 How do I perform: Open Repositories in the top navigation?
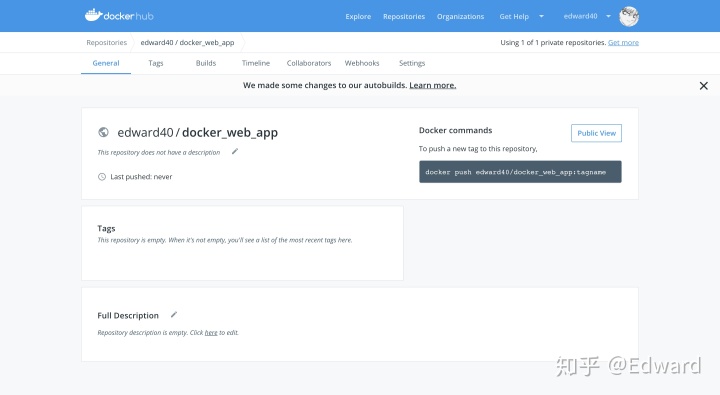(404, 17)
